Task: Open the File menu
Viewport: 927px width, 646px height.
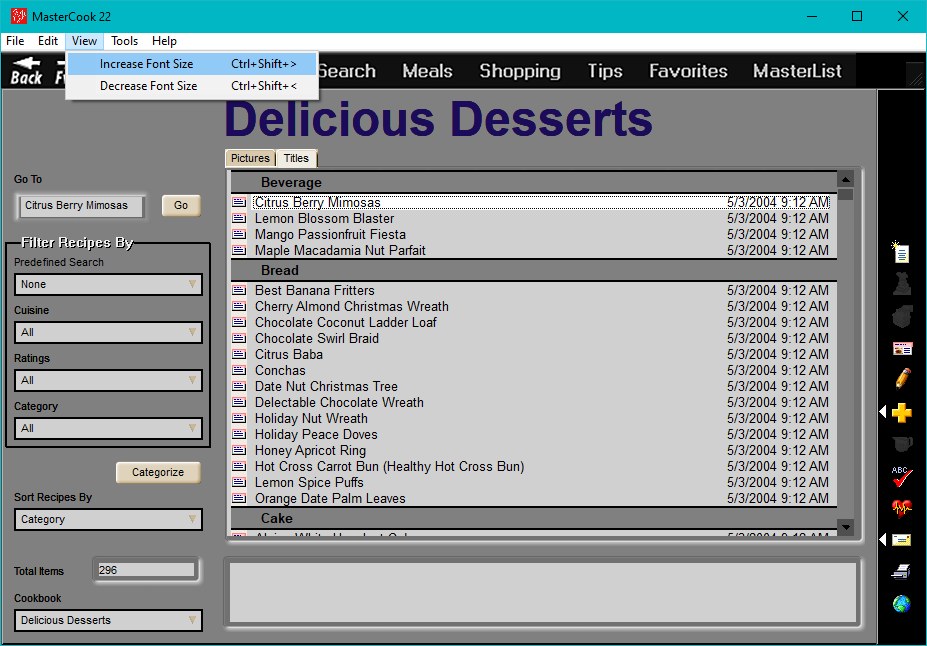Action: click(x=15, y=41)
